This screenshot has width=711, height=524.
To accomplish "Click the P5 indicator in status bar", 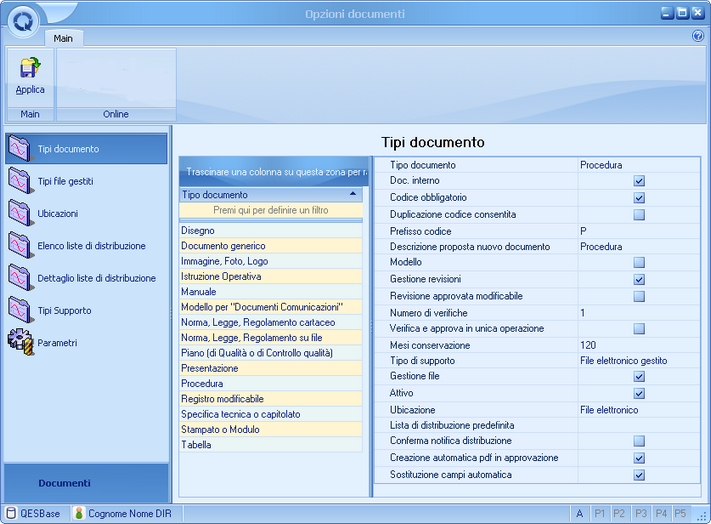I will pos(680,513).
